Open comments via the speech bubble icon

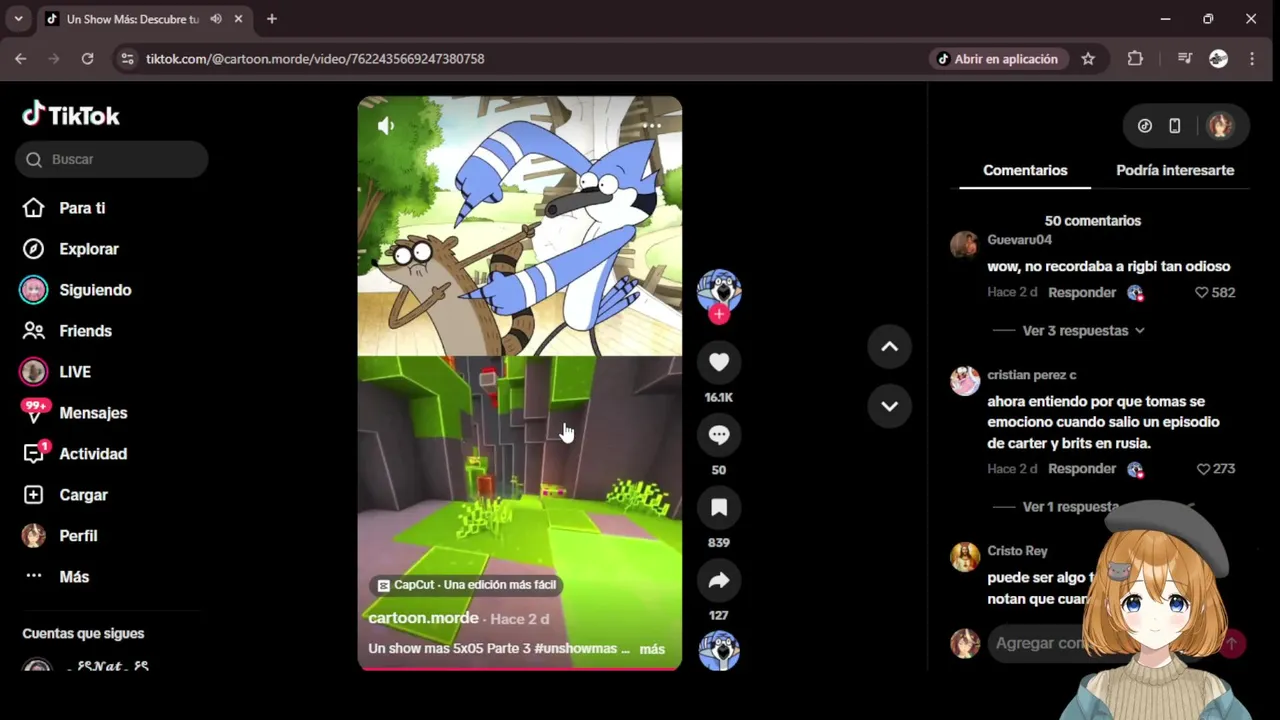pos(719,434)
